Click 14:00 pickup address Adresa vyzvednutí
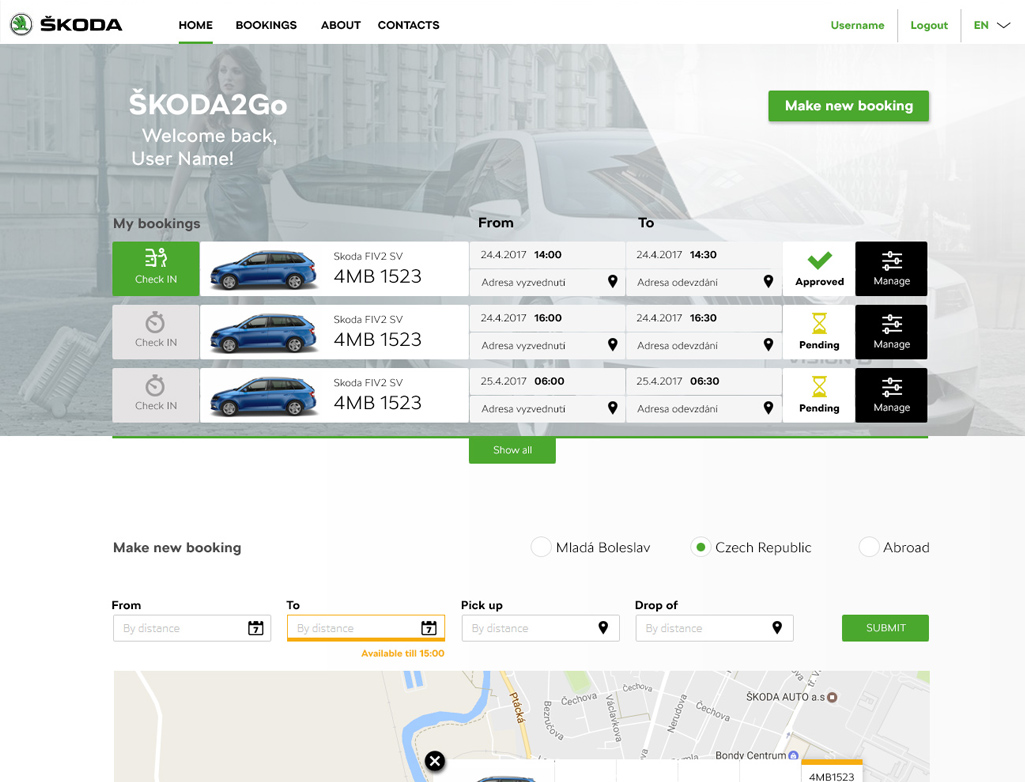Viewport: 1025px width, 782px height. point(524,282)
